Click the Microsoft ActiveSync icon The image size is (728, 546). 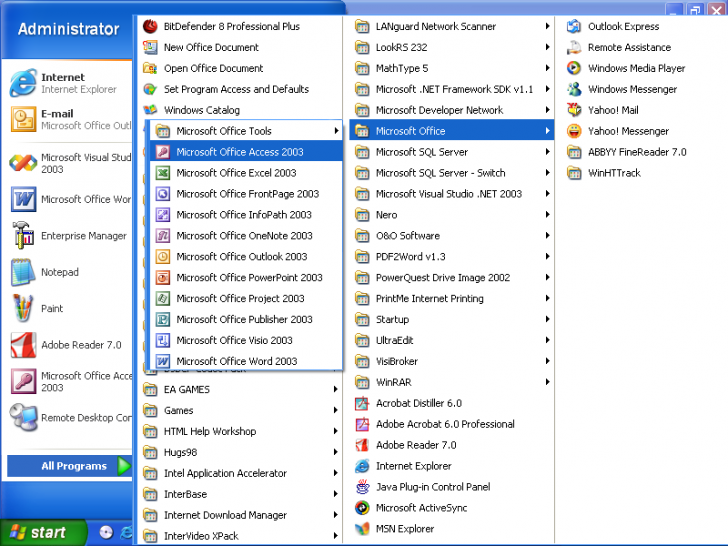tap(362, 507)
